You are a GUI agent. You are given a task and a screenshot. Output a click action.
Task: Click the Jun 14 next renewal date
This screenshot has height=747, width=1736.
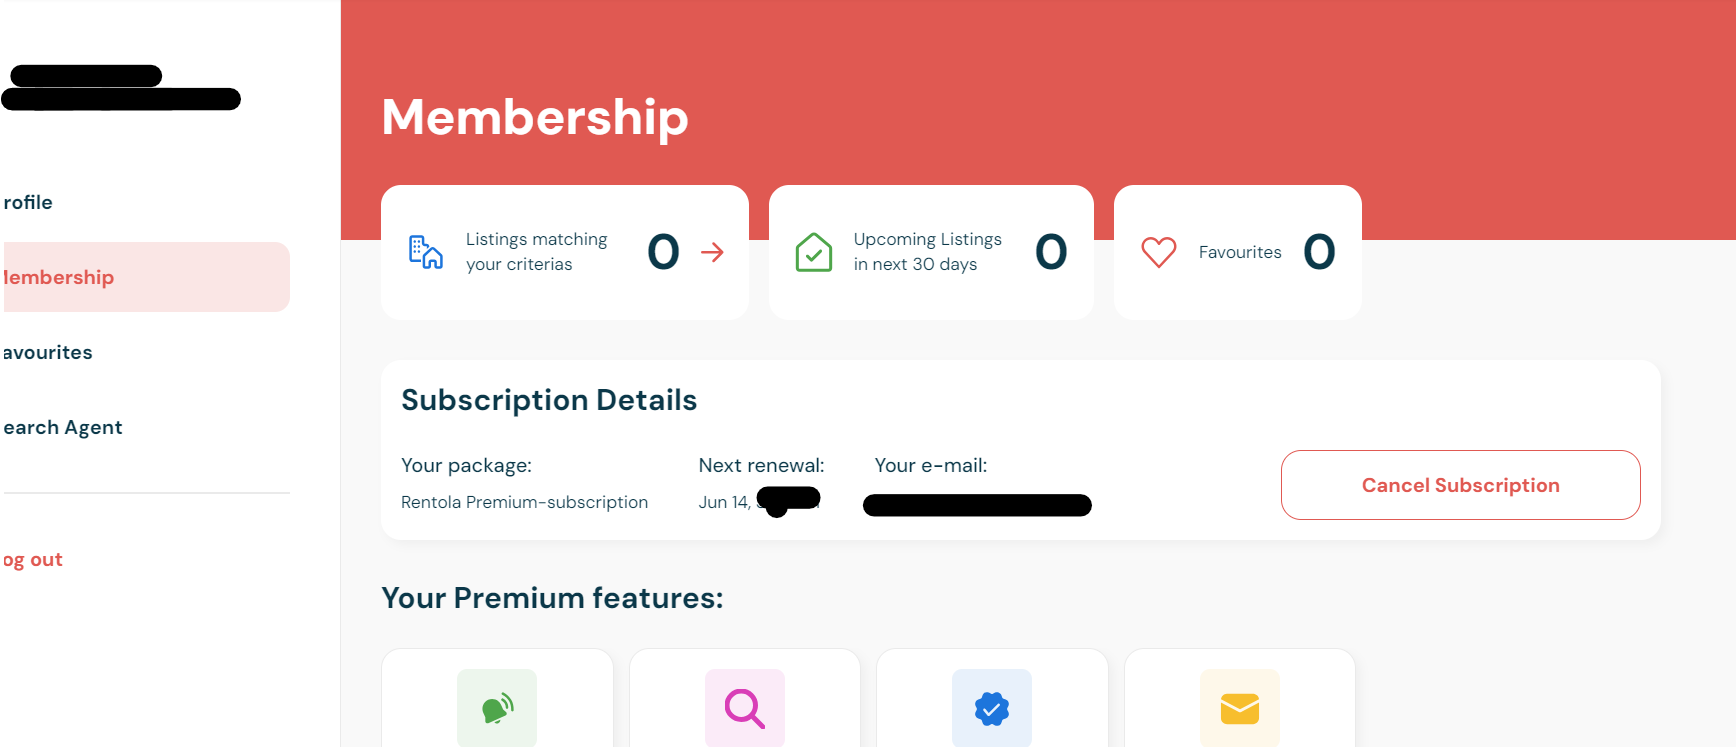coord(724,502)
